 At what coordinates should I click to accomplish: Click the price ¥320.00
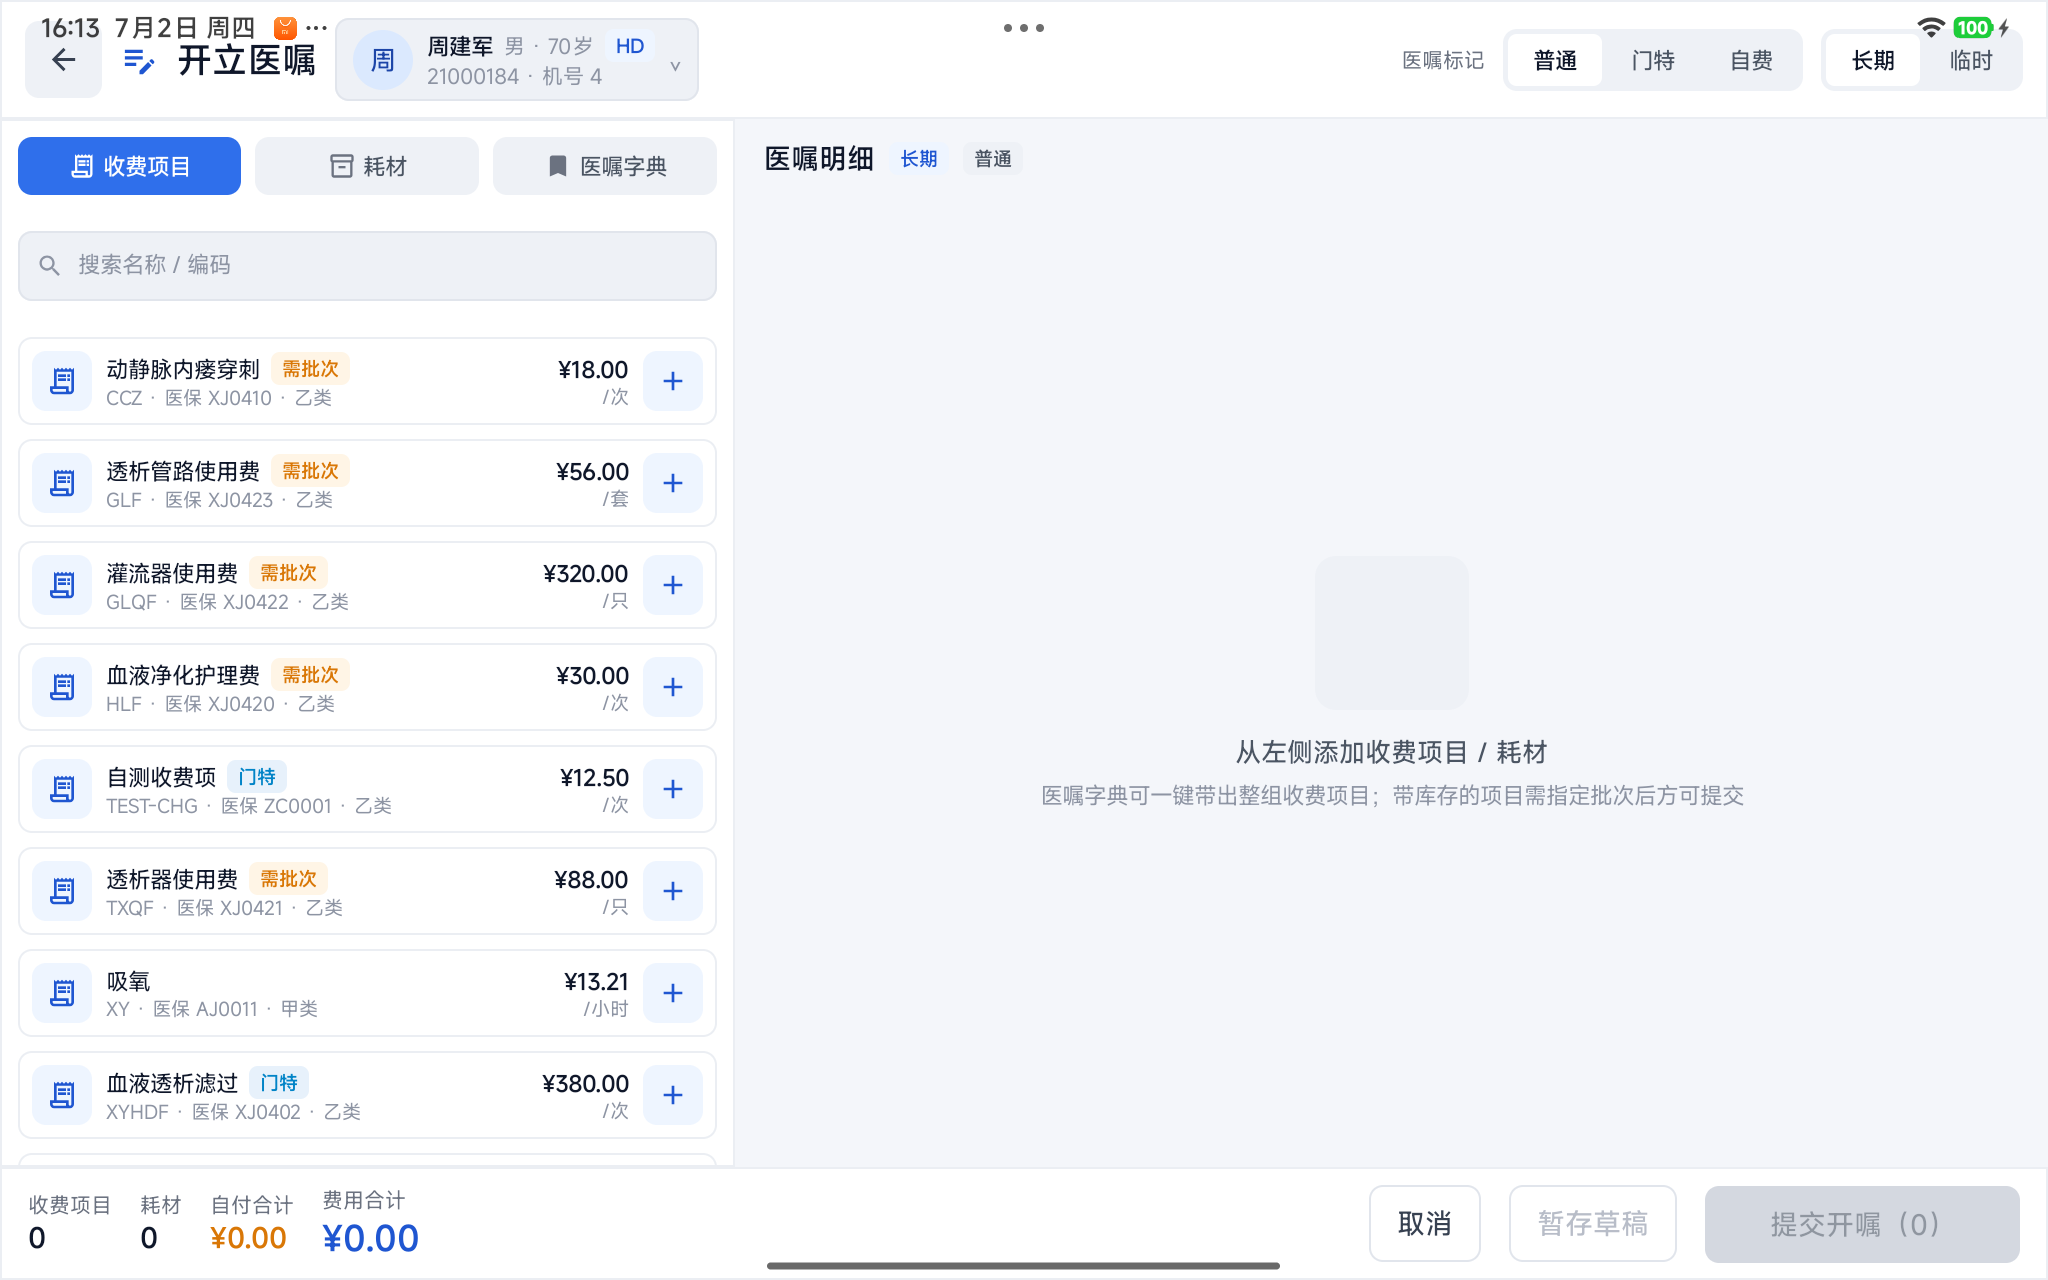point(585,574)
